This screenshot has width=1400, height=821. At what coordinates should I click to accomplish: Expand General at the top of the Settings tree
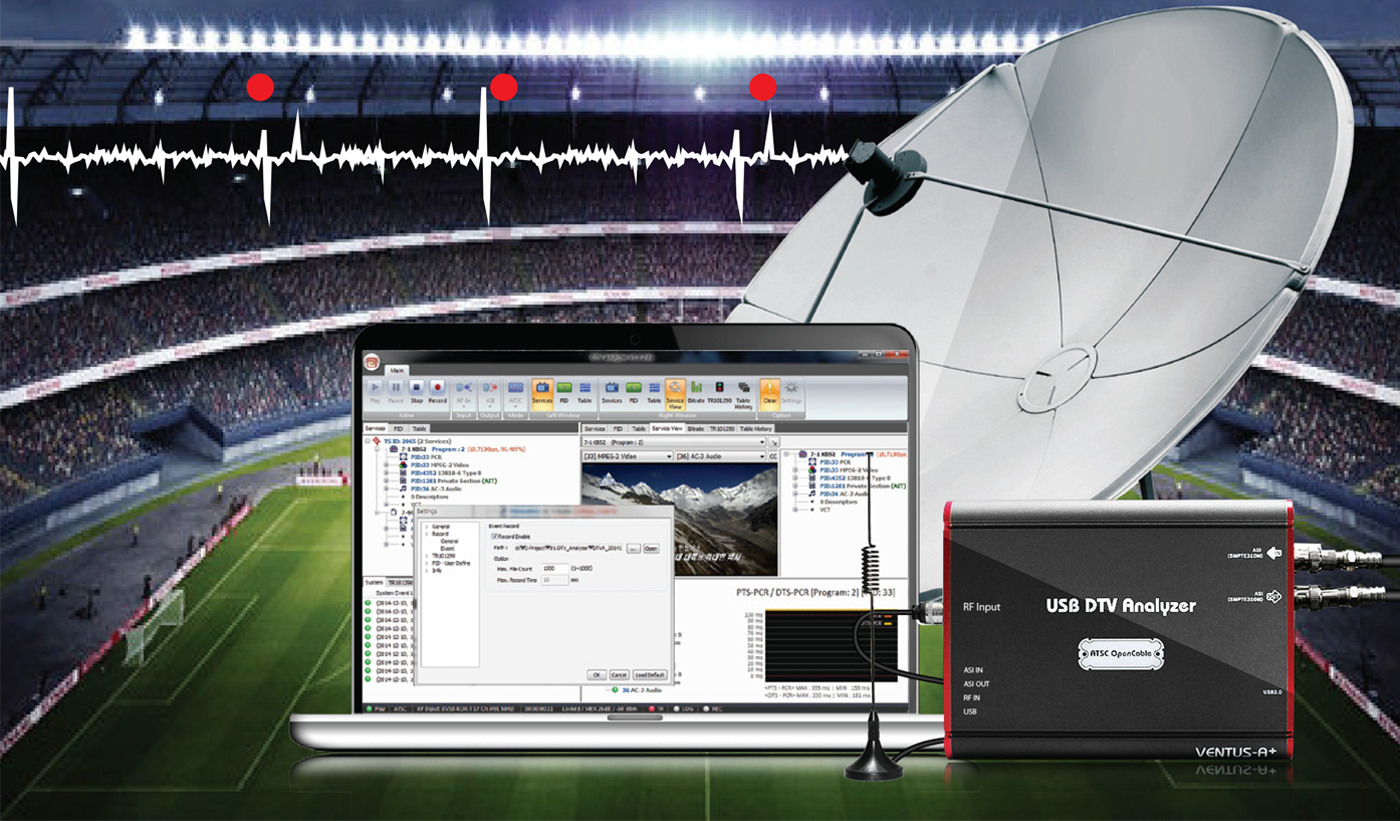click(427, 527)
